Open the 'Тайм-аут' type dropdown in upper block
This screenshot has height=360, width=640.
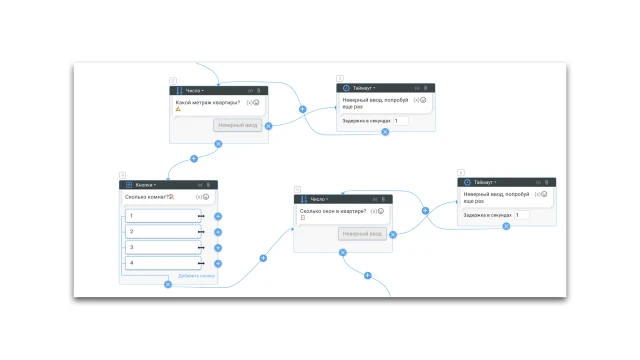point(364,88)
